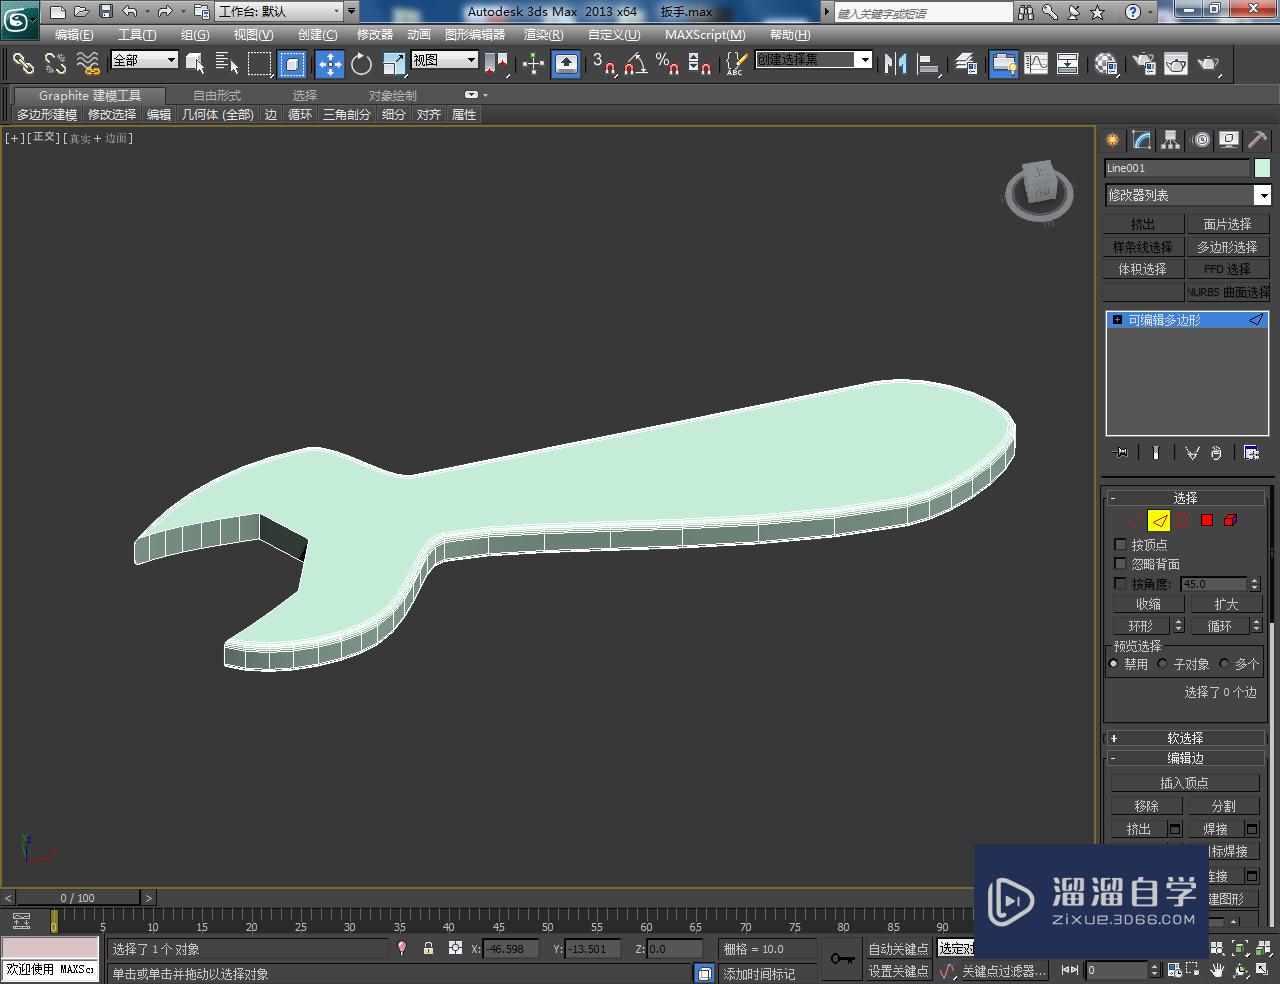Click the Align tool icon
1280x984 pixels.
(x=929, y=64)
